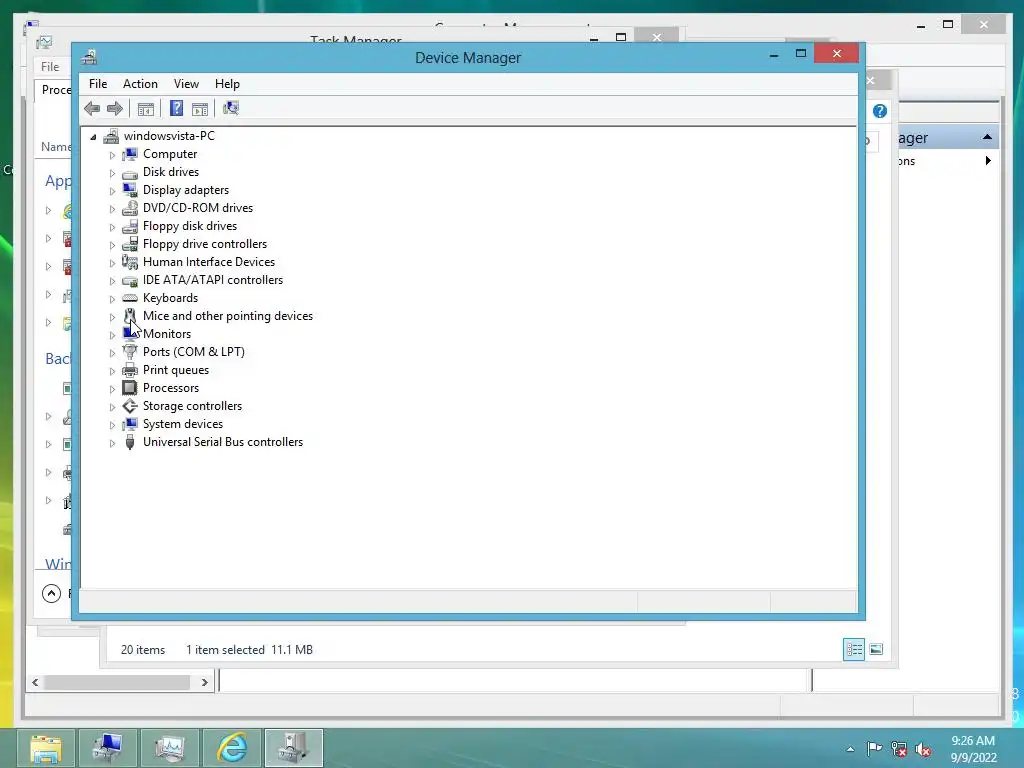This screenshot has width=1024, height=768.
Task: Click the horizontal scrollbar right arrow
Action: [204, 682]
